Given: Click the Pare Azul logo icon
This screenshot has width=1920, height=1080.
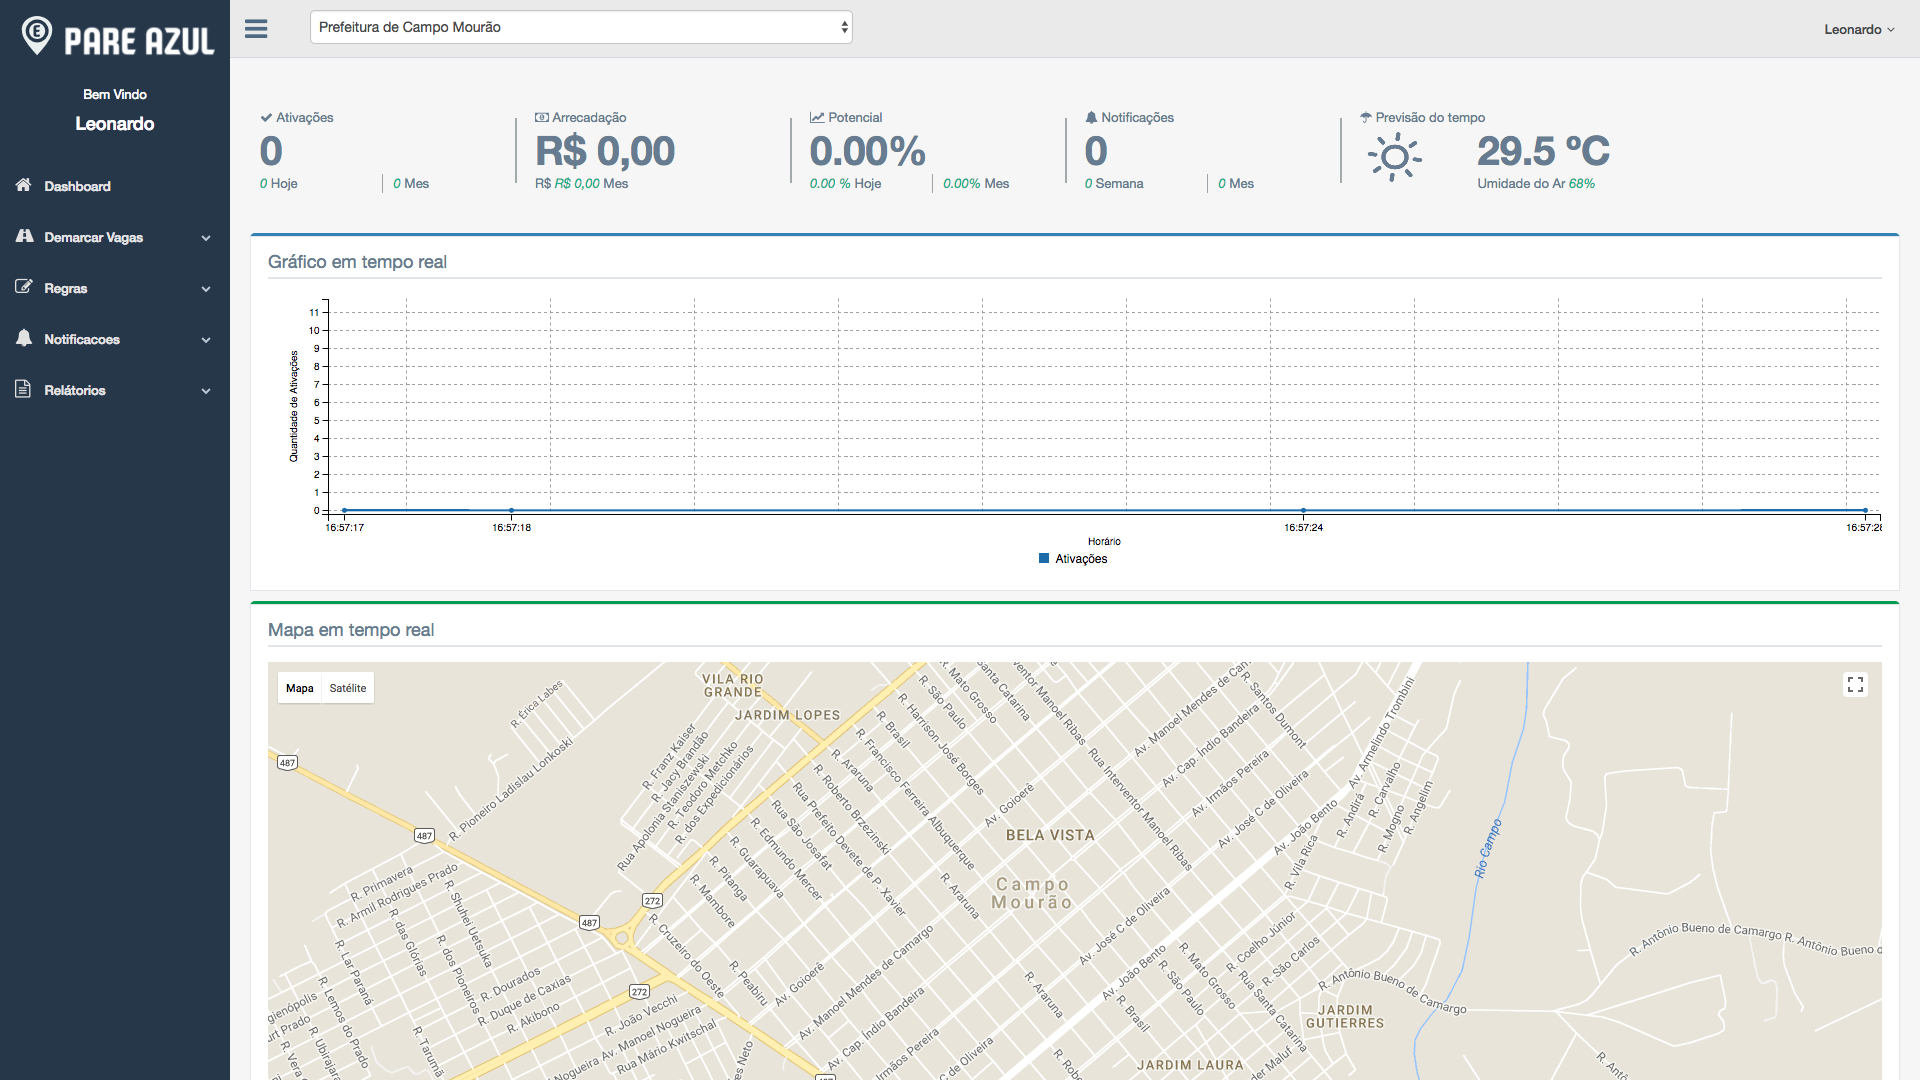Looking at the screenshot, I should point(37,36).
